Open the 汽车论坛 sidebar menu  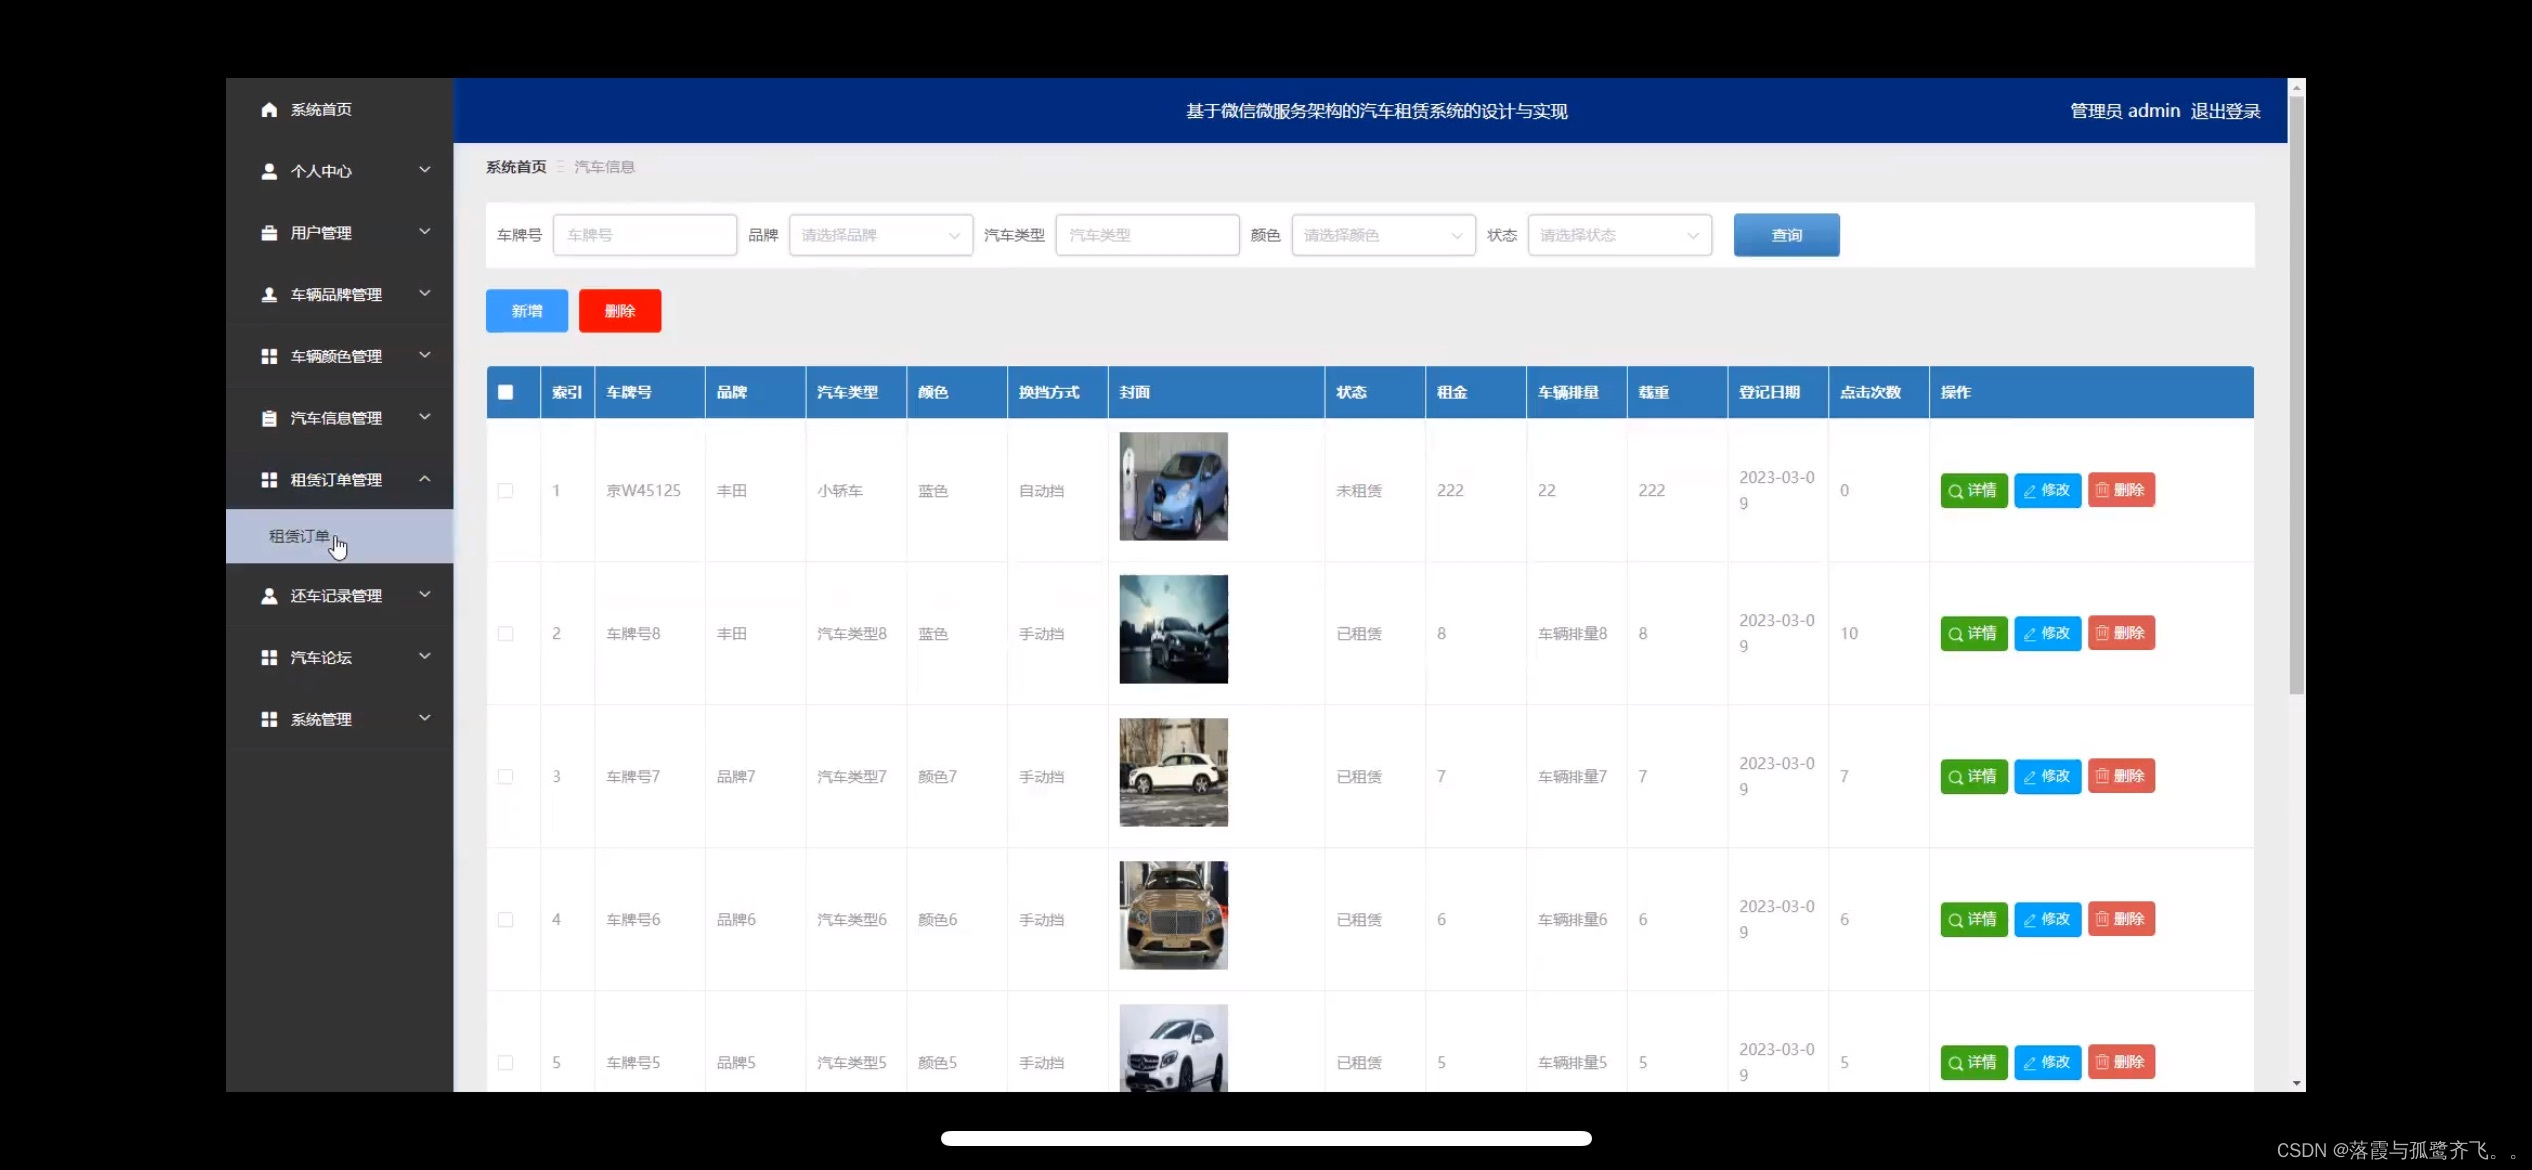pyautogui.click(x=339, y=657)
